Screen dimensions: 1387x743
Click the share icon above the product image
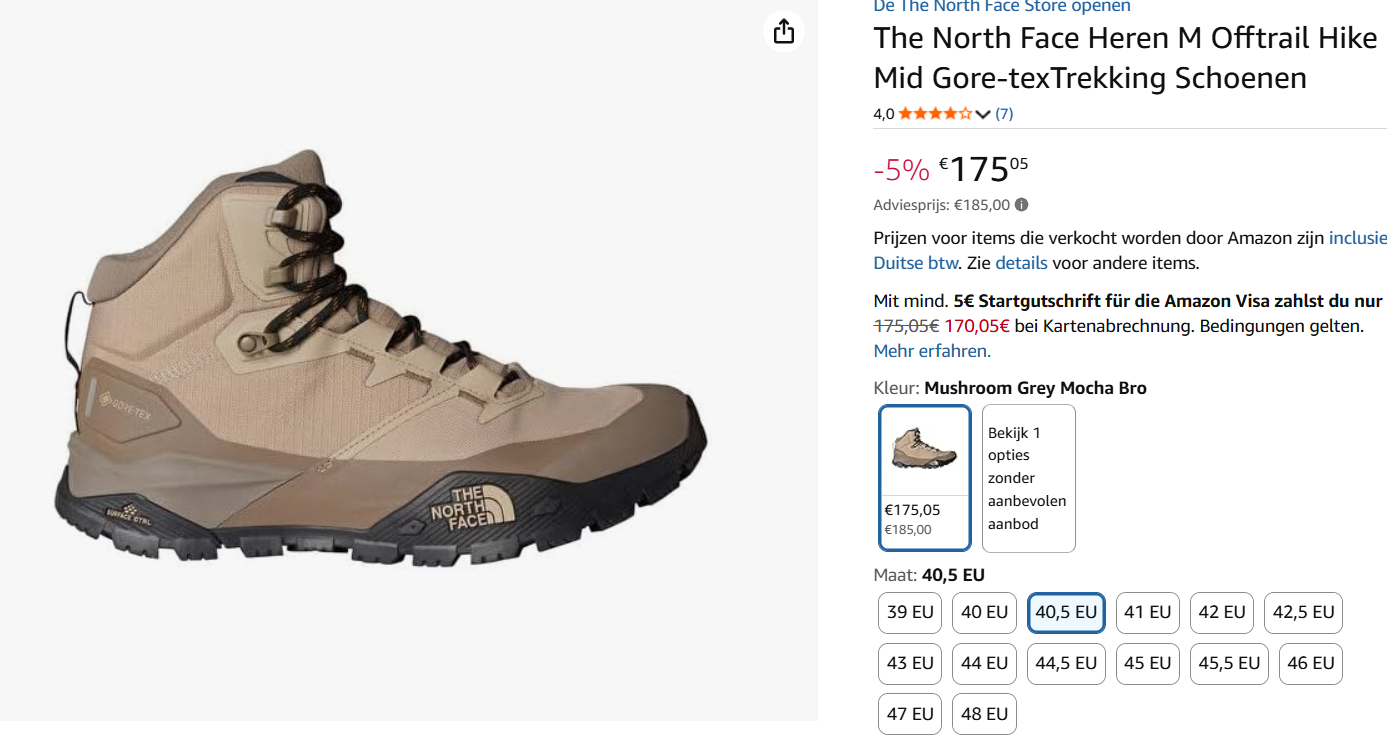[784, 31]
